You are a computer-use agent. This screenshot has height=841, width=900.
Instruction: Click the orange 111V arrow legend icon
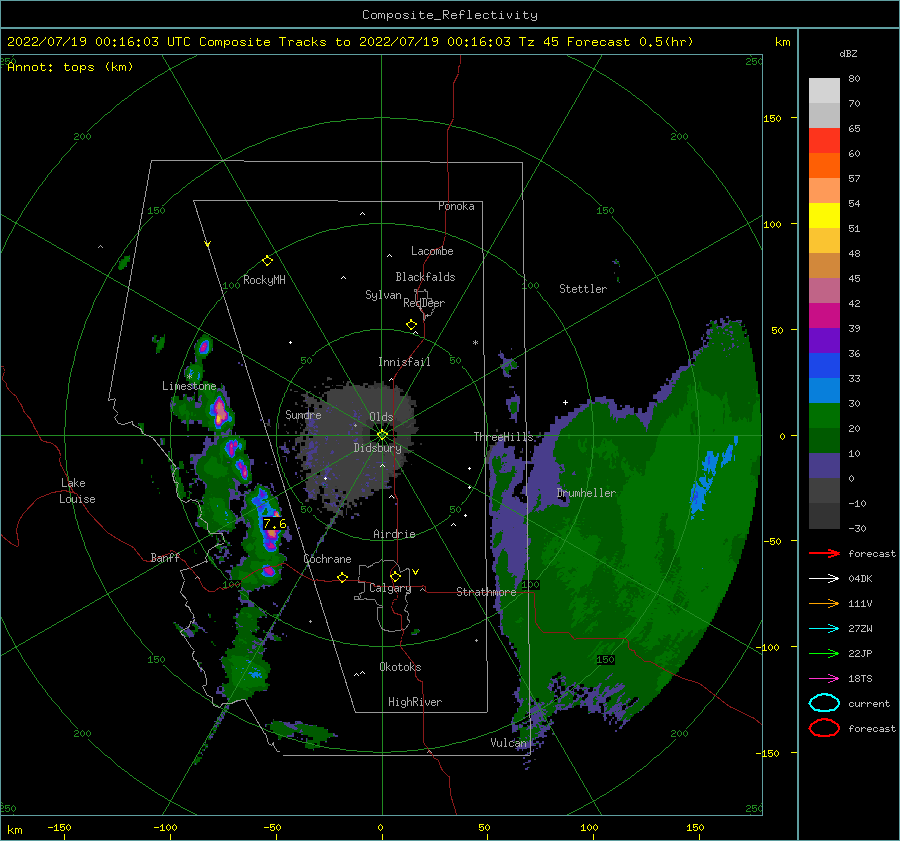[x=824, y=603]
